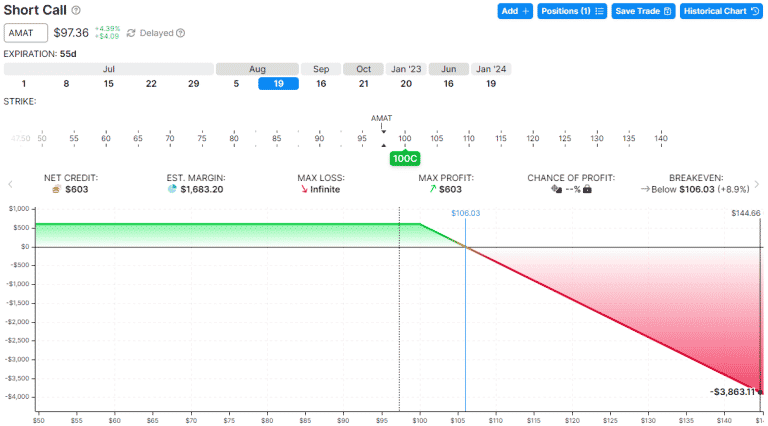Select the Sep 16 expiration date
Screen dimensions: 768x426
[320, 84]
